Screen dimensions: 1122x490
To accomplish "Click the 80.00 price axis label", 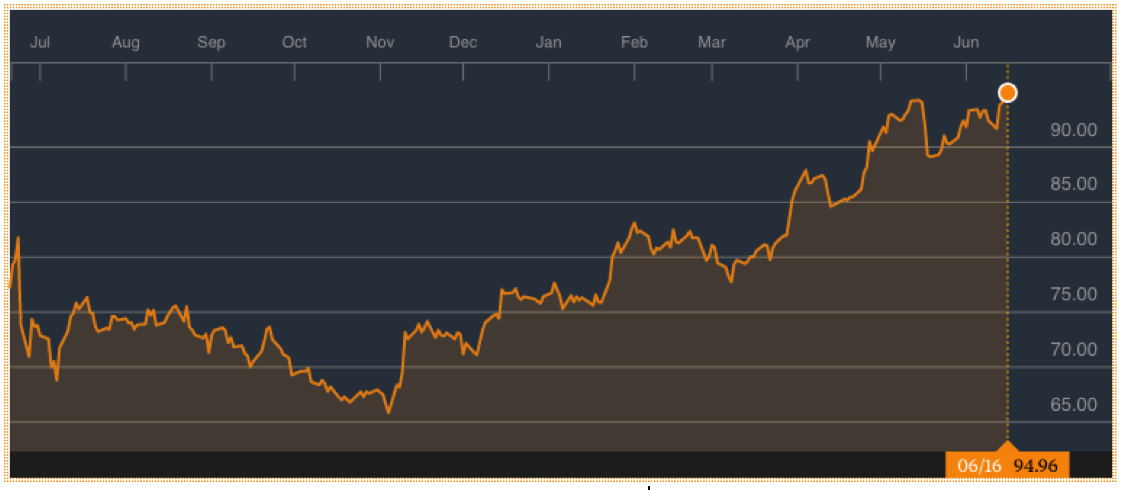I will pyautogui.click(x=1071, y=240).
